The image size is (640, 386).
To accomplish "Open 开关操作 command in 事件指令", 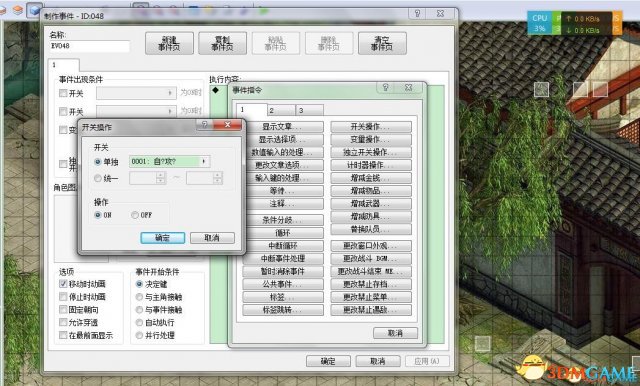I will (371, 127).
